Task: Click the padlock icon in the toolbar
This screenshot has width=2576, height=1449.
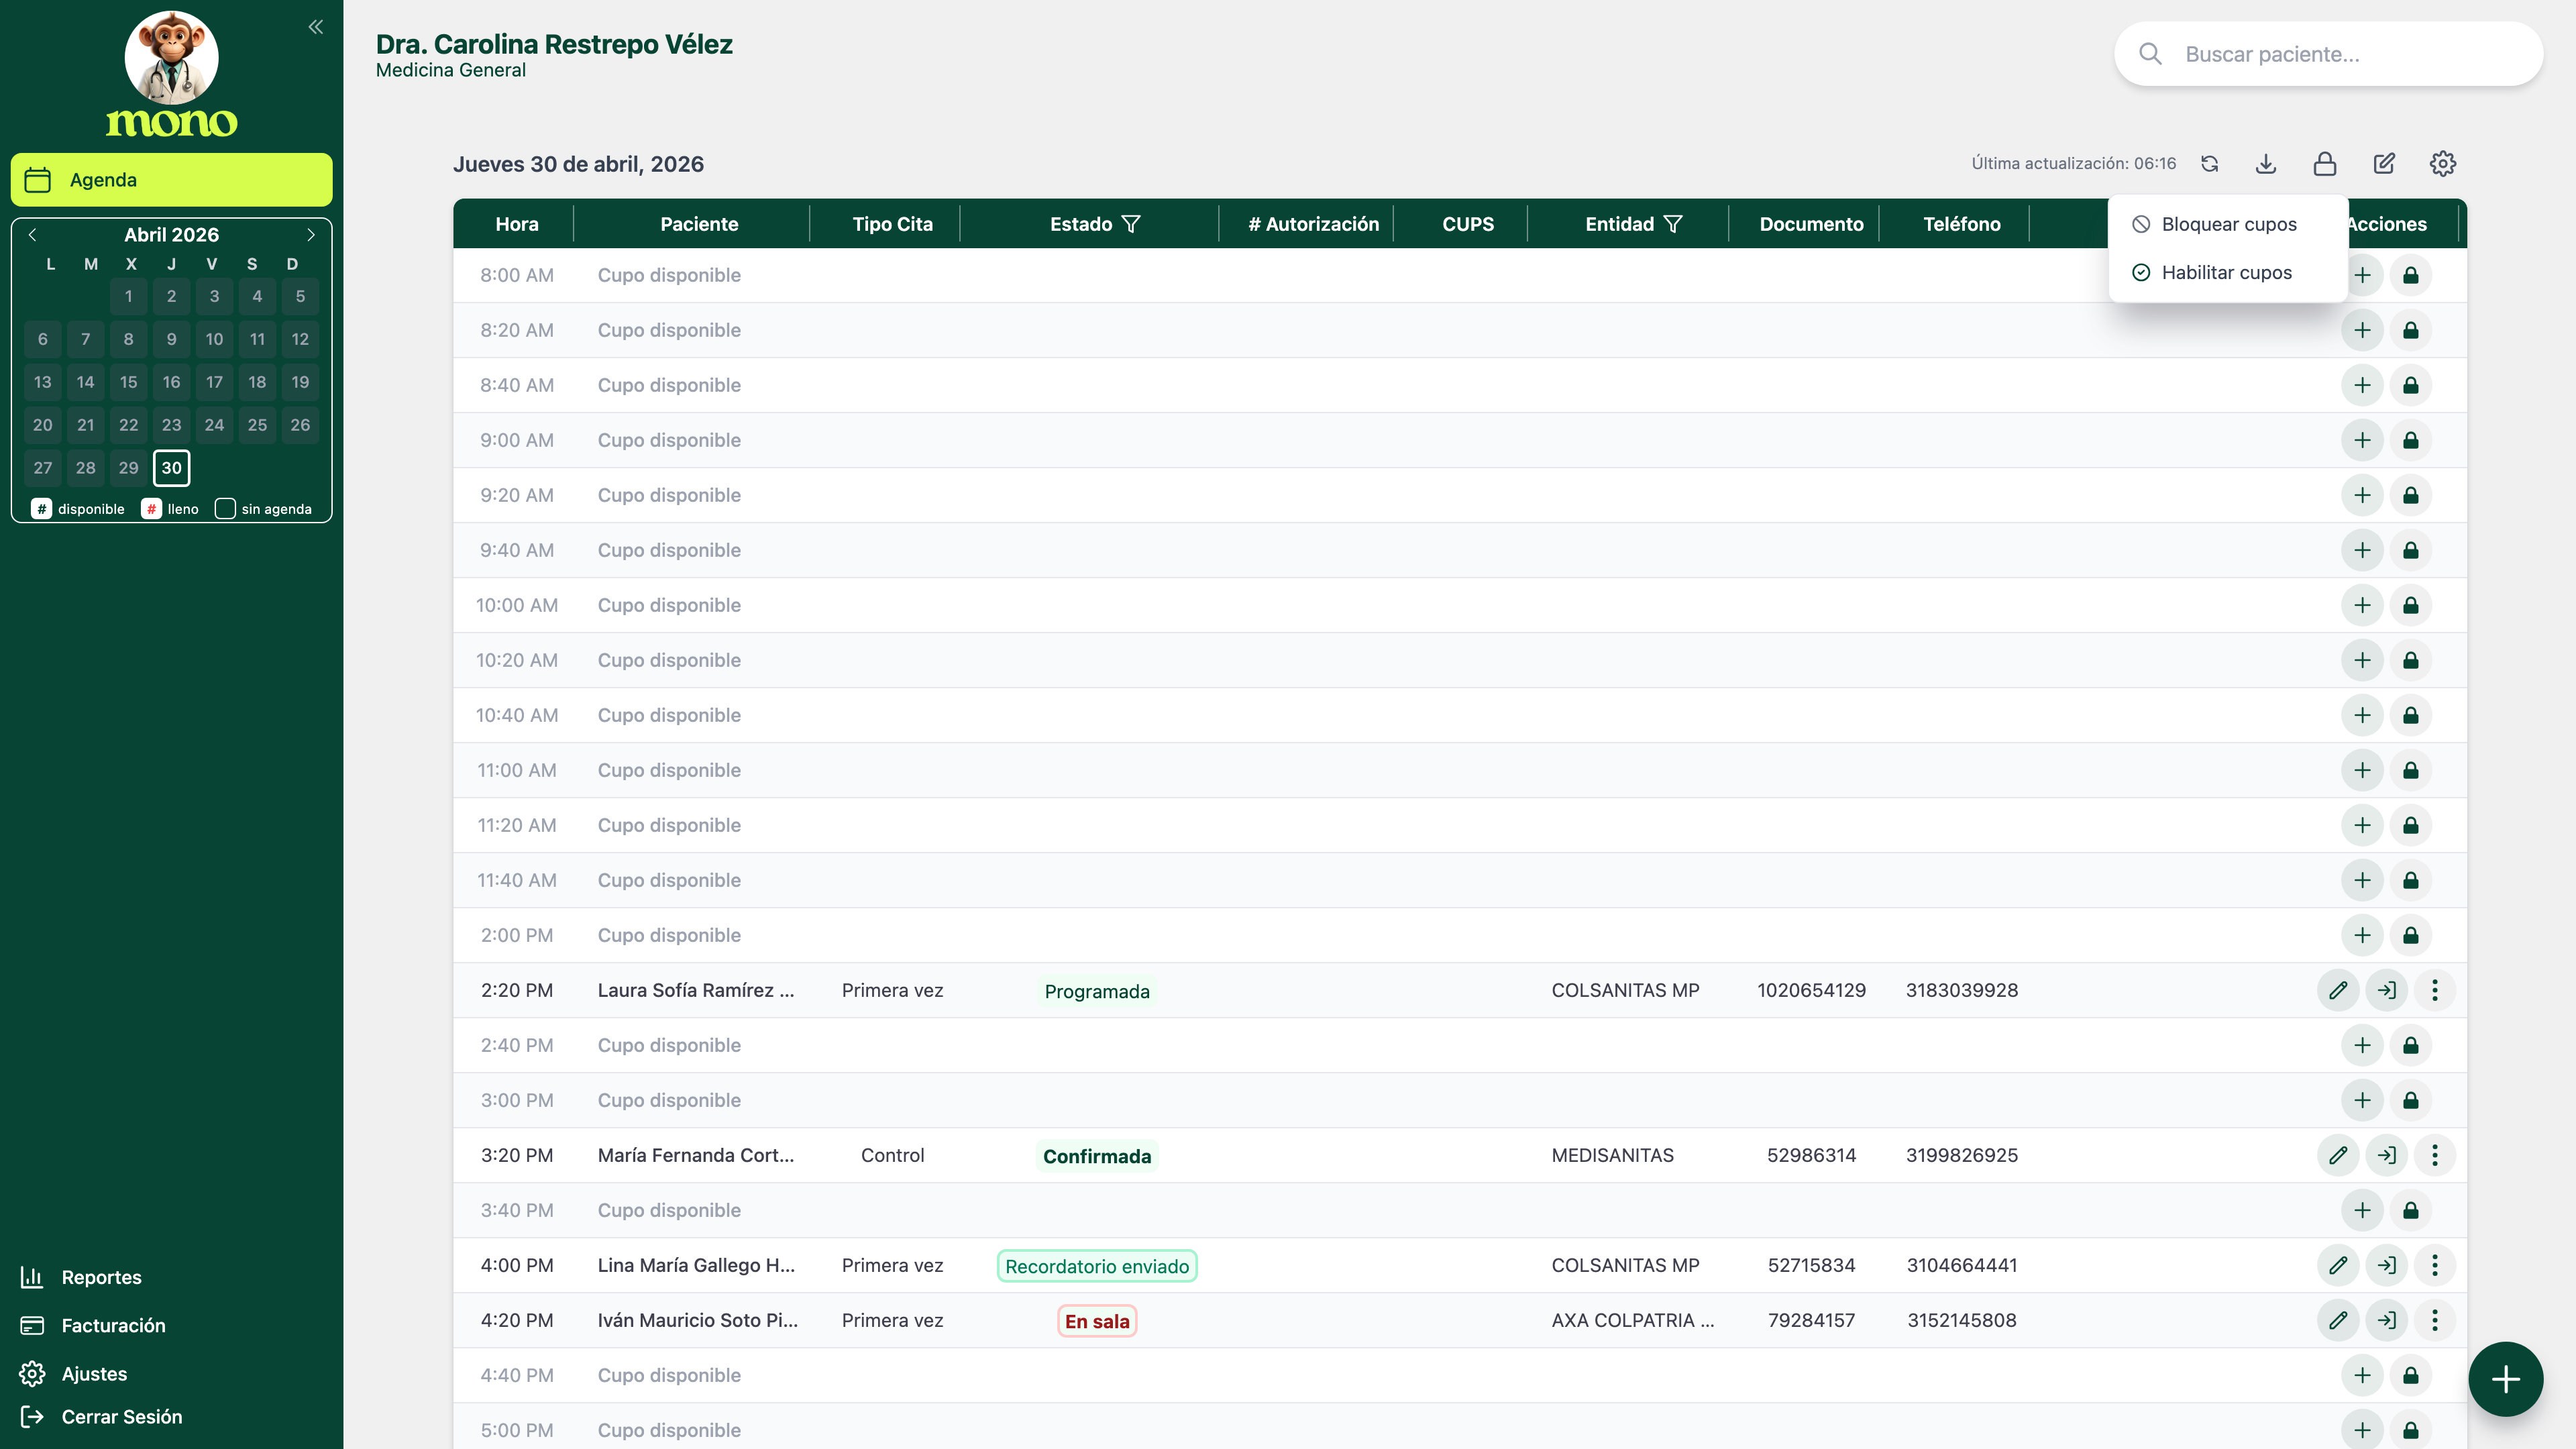Action: [2325, 164]
